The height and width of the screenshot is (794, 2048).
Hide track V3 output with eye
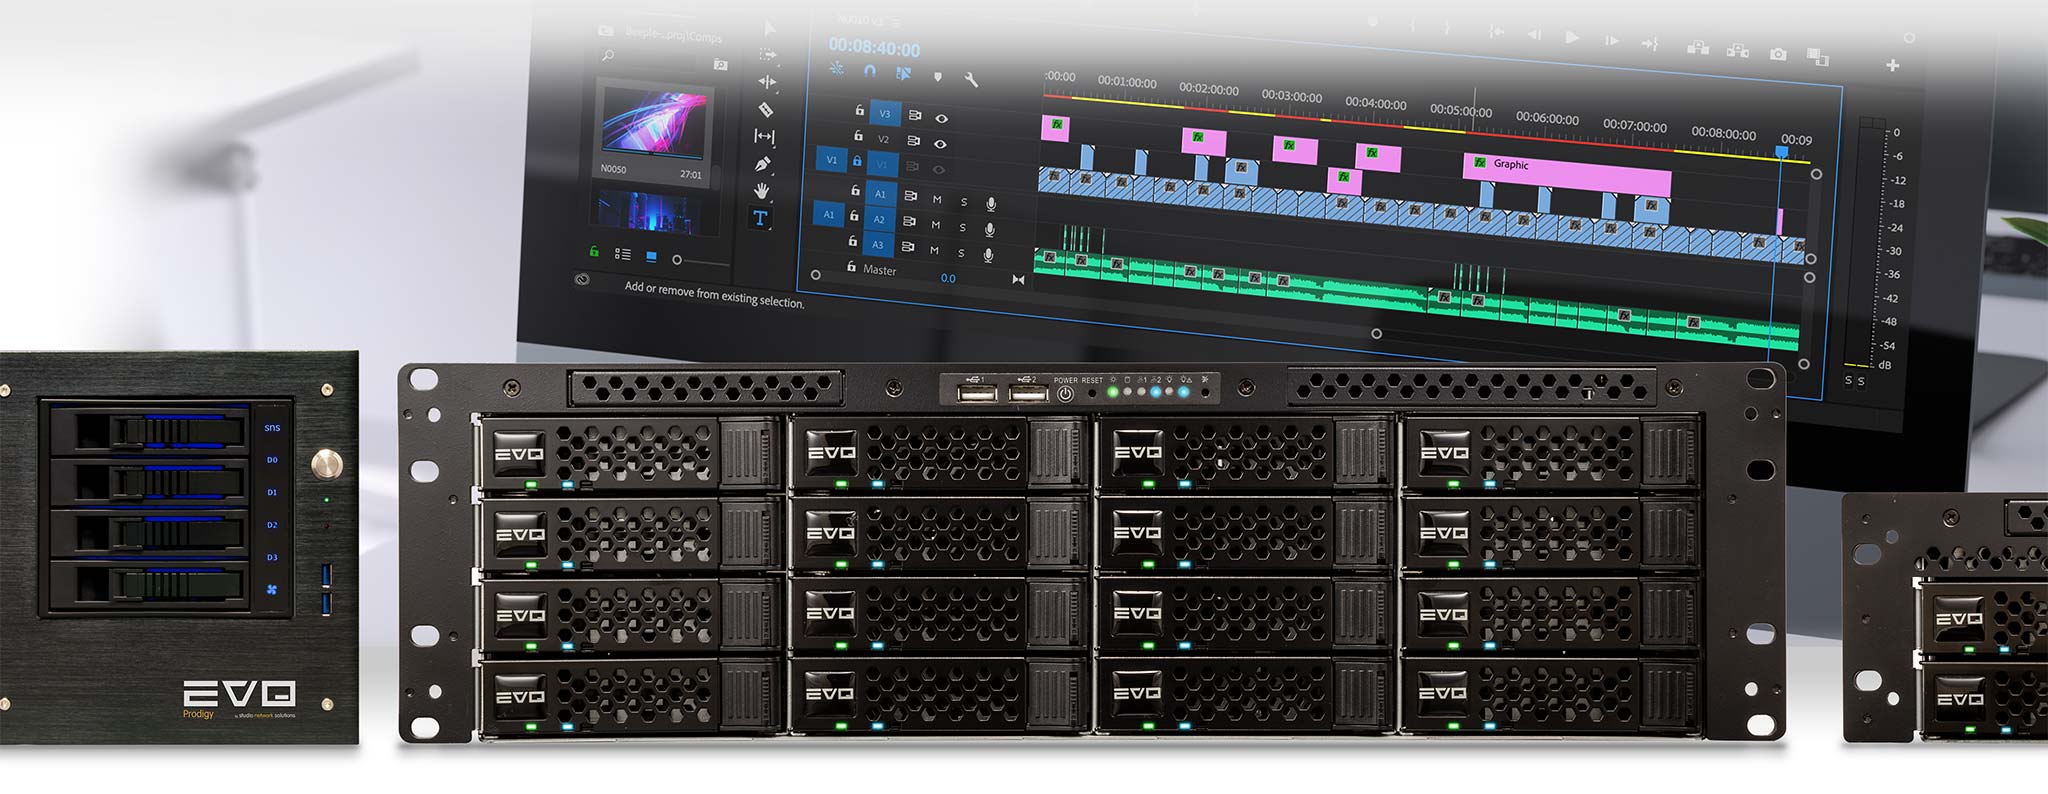point(941,118)
